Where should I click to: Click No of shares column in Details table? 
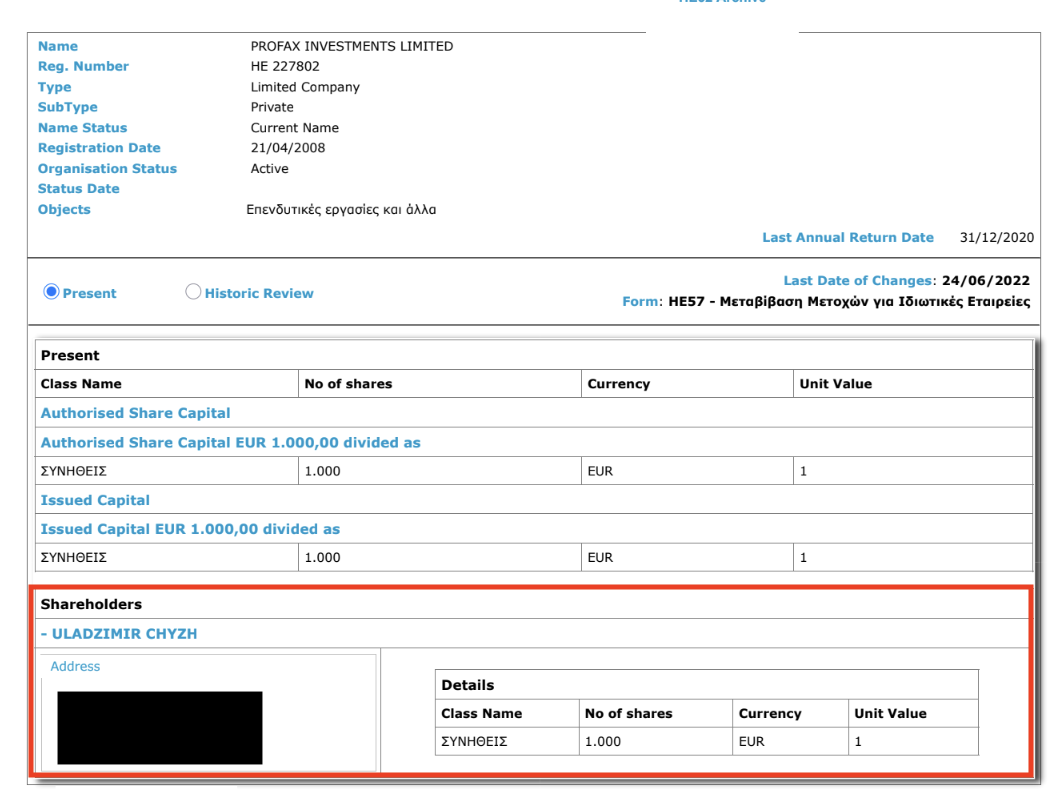tap(628, 714)
